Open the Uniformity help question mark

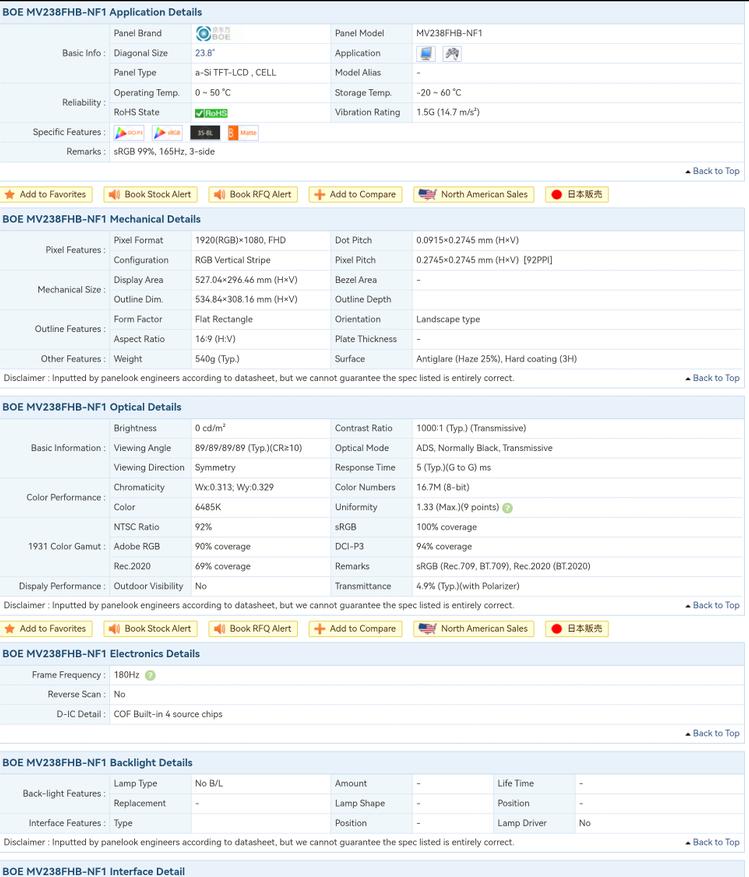coord(507,508)
